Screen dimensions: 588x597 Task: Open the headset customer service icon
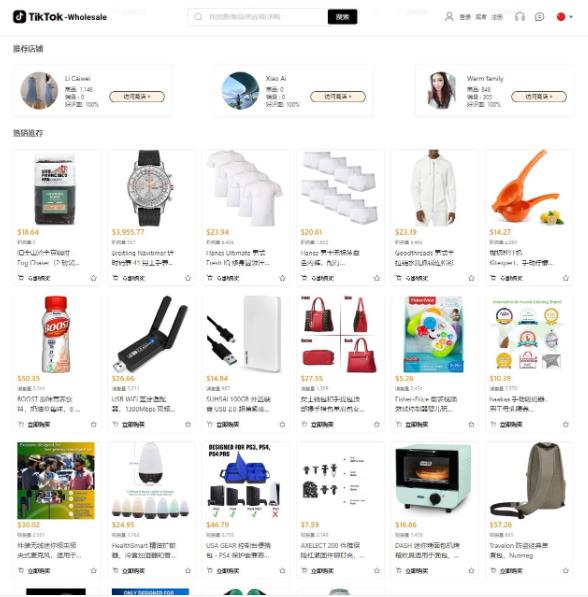click(520, 17)
